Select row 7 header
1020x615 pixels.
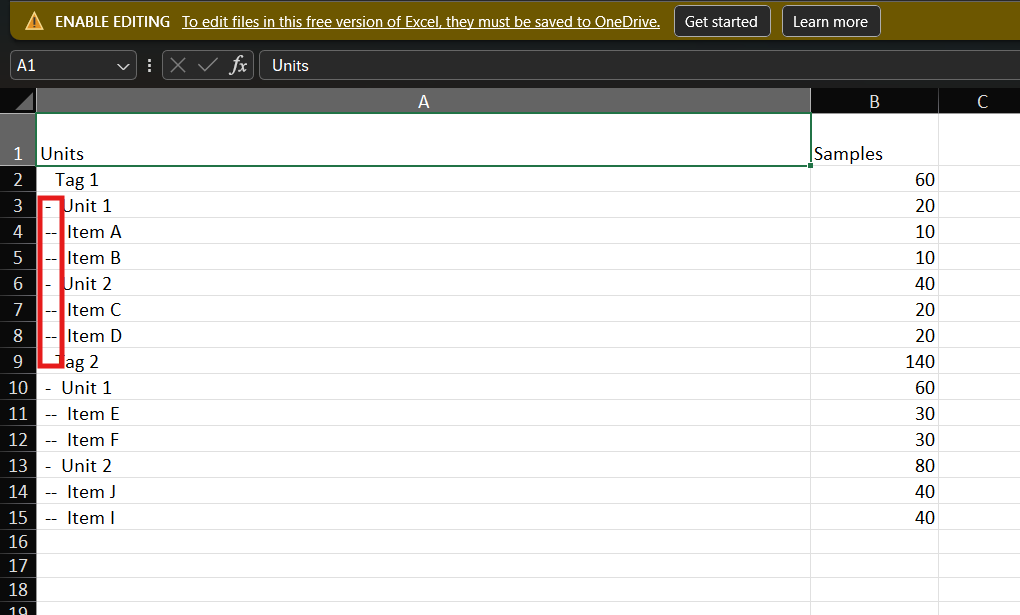[x=18, y=309]
